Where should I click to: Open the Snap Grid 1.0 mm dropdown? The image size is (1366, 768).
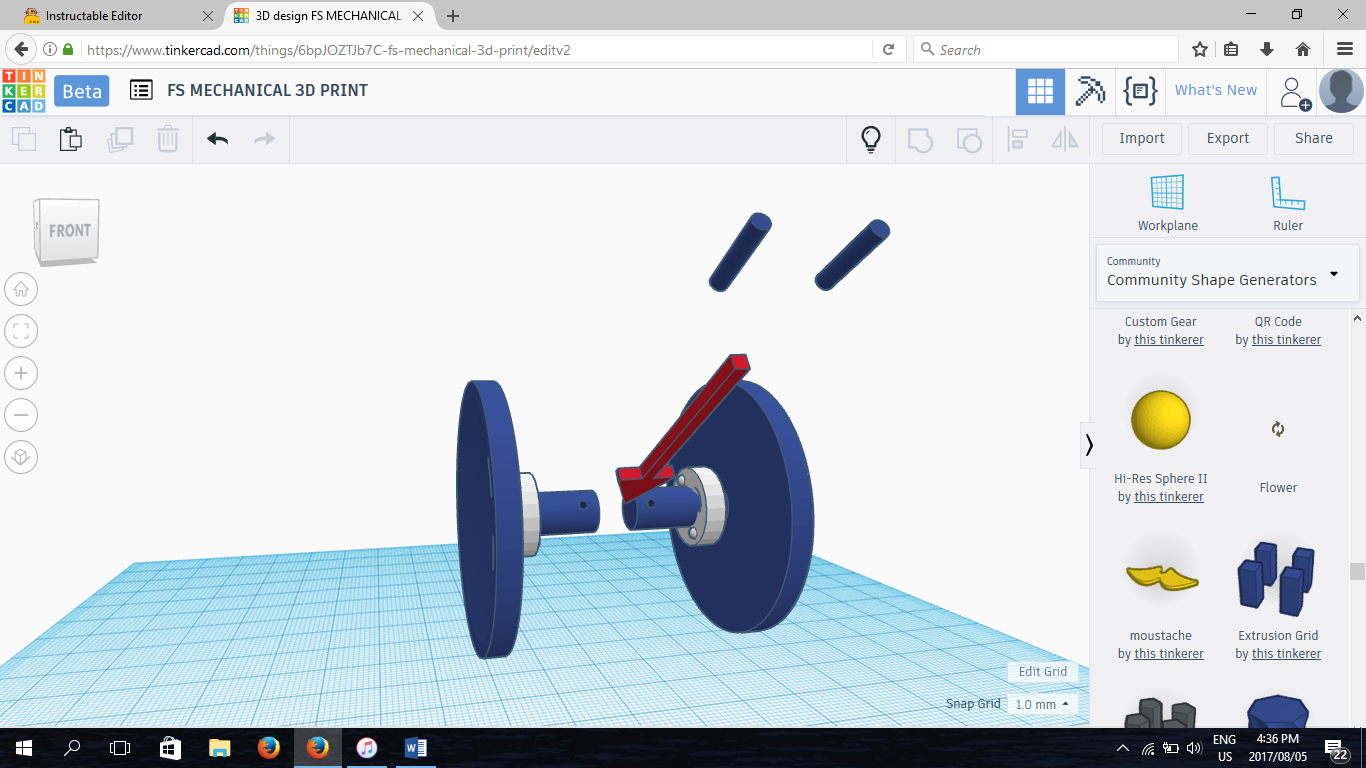pyautogui.click(x=1041, y=704)
